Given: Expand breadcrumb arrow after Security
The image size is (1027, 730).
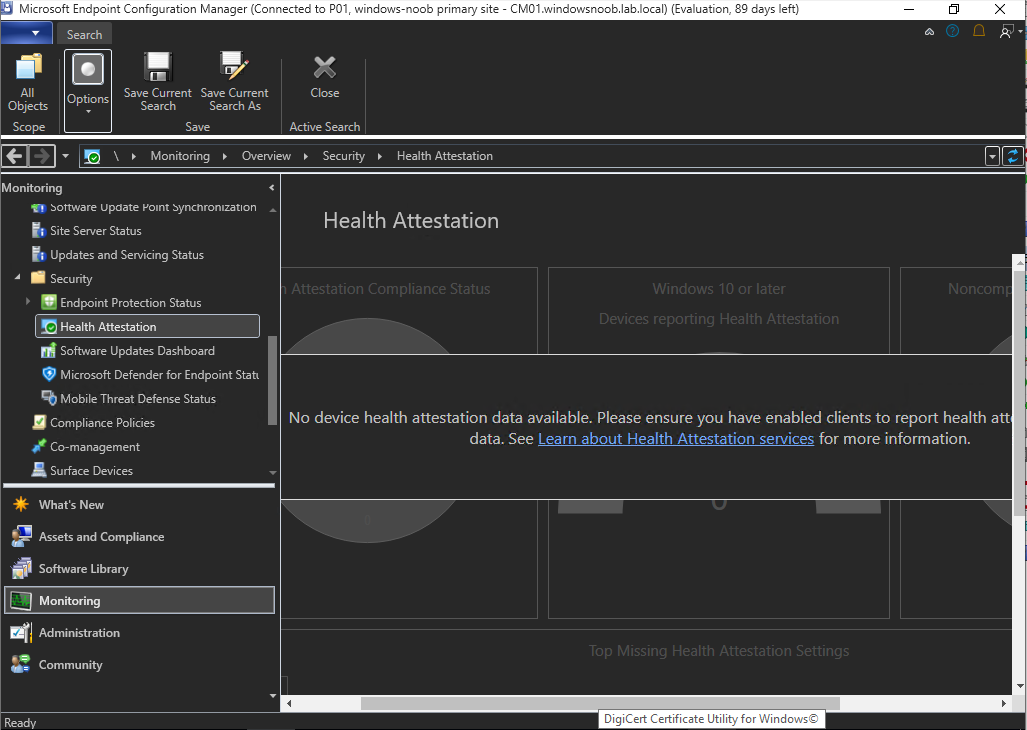Looking at the screenshot, I should click(379, 156).
